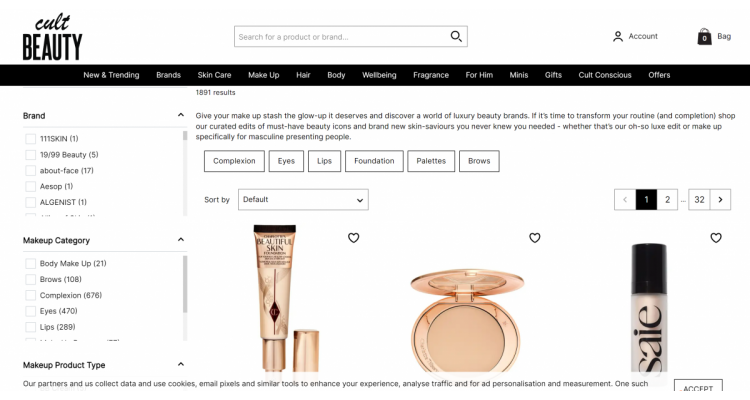This screenshot has width=750, height=400.
Task: Open the Wellbeing menu
Action: (x=379, y=75)
